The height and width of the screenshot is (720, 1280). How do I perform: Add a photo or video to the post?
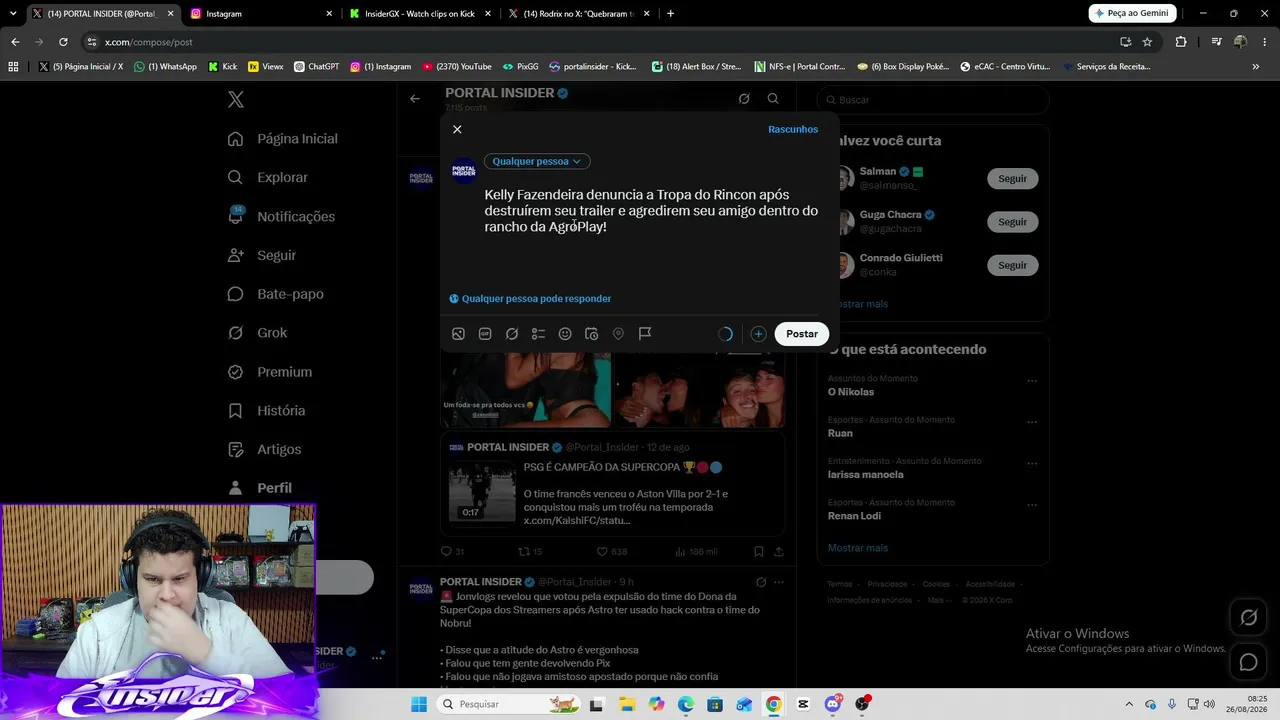pyautogui.click(x=458, y=334)
